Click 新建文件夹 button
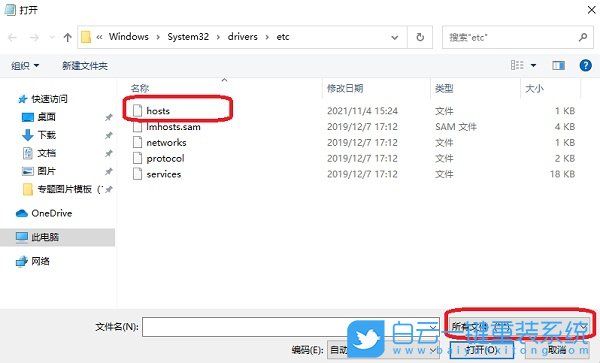Image resolution: width=600 pixels, height=363 pixels. point(85,66)
